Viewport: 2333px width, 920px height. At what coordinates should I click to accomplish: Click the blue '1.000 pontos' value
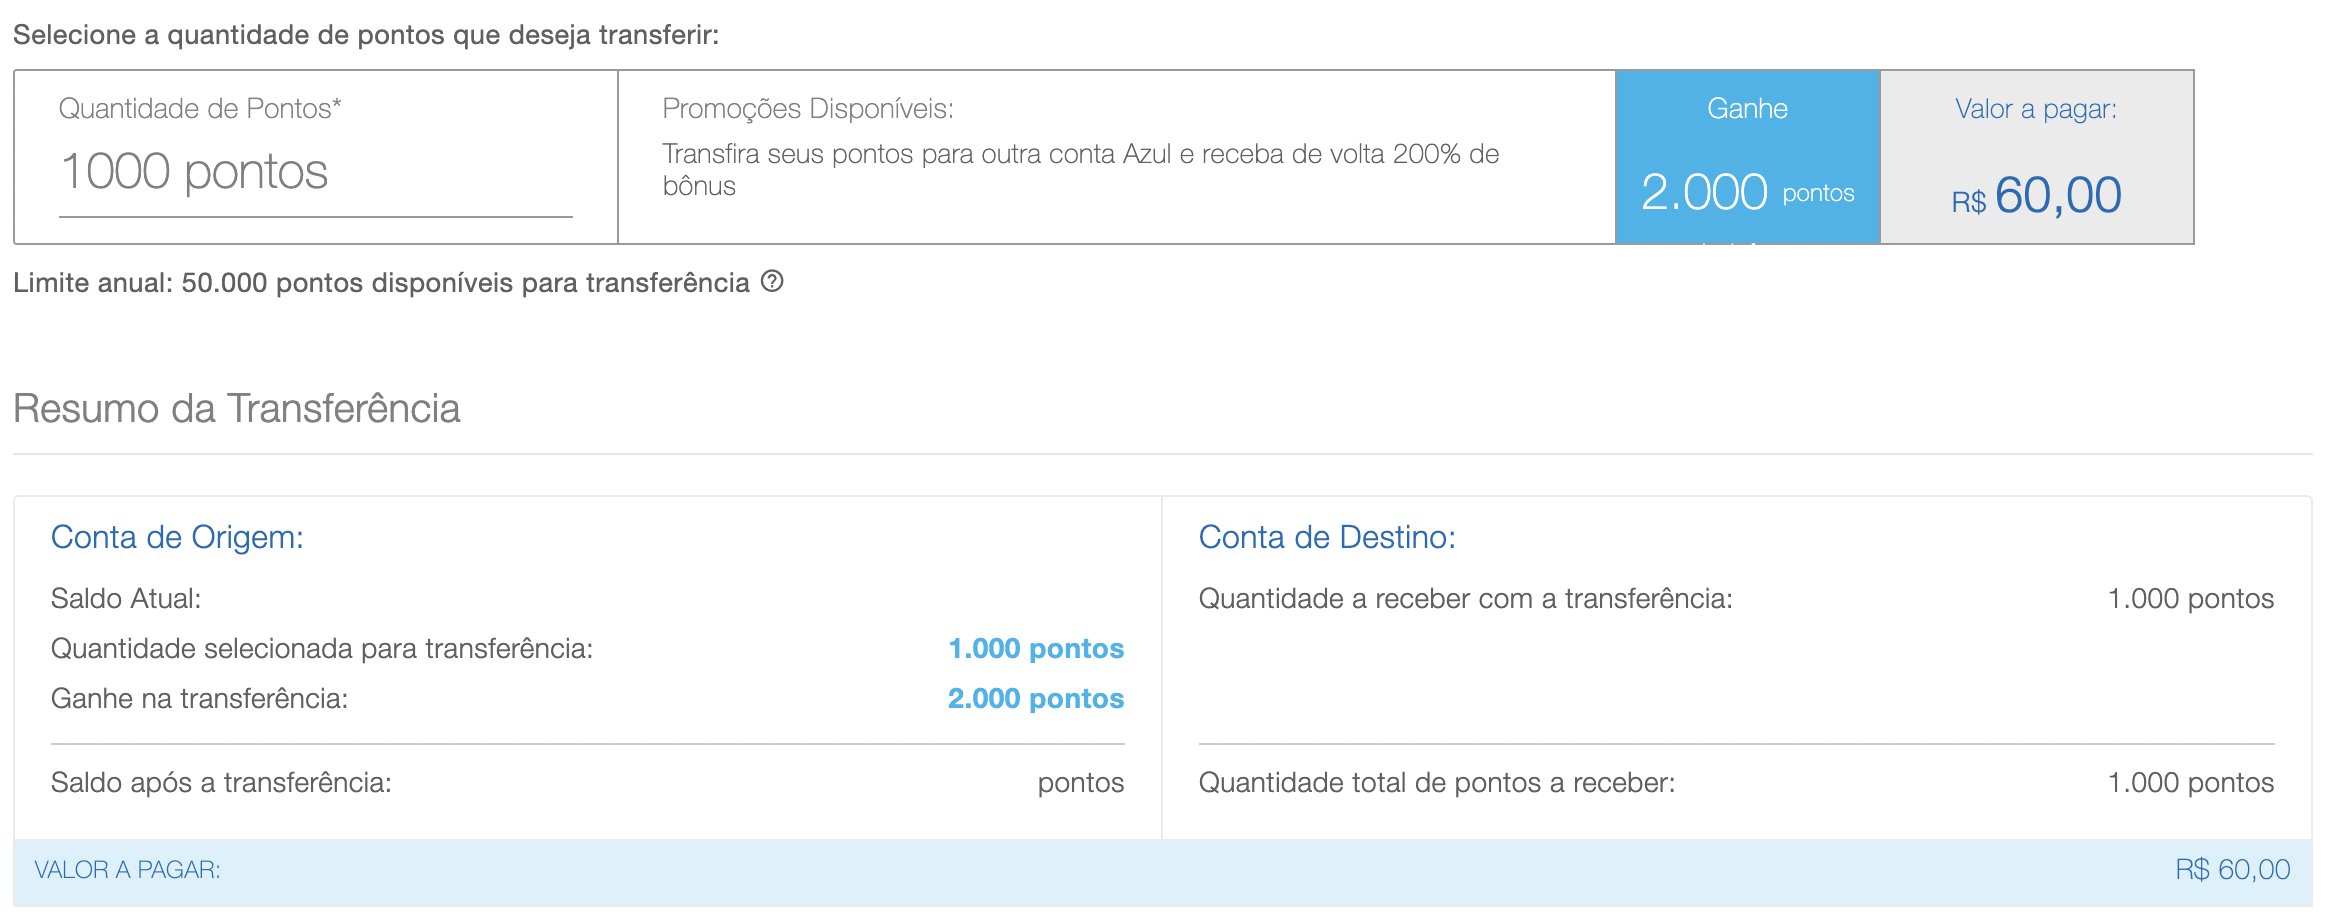click(x=1036, y=649)
